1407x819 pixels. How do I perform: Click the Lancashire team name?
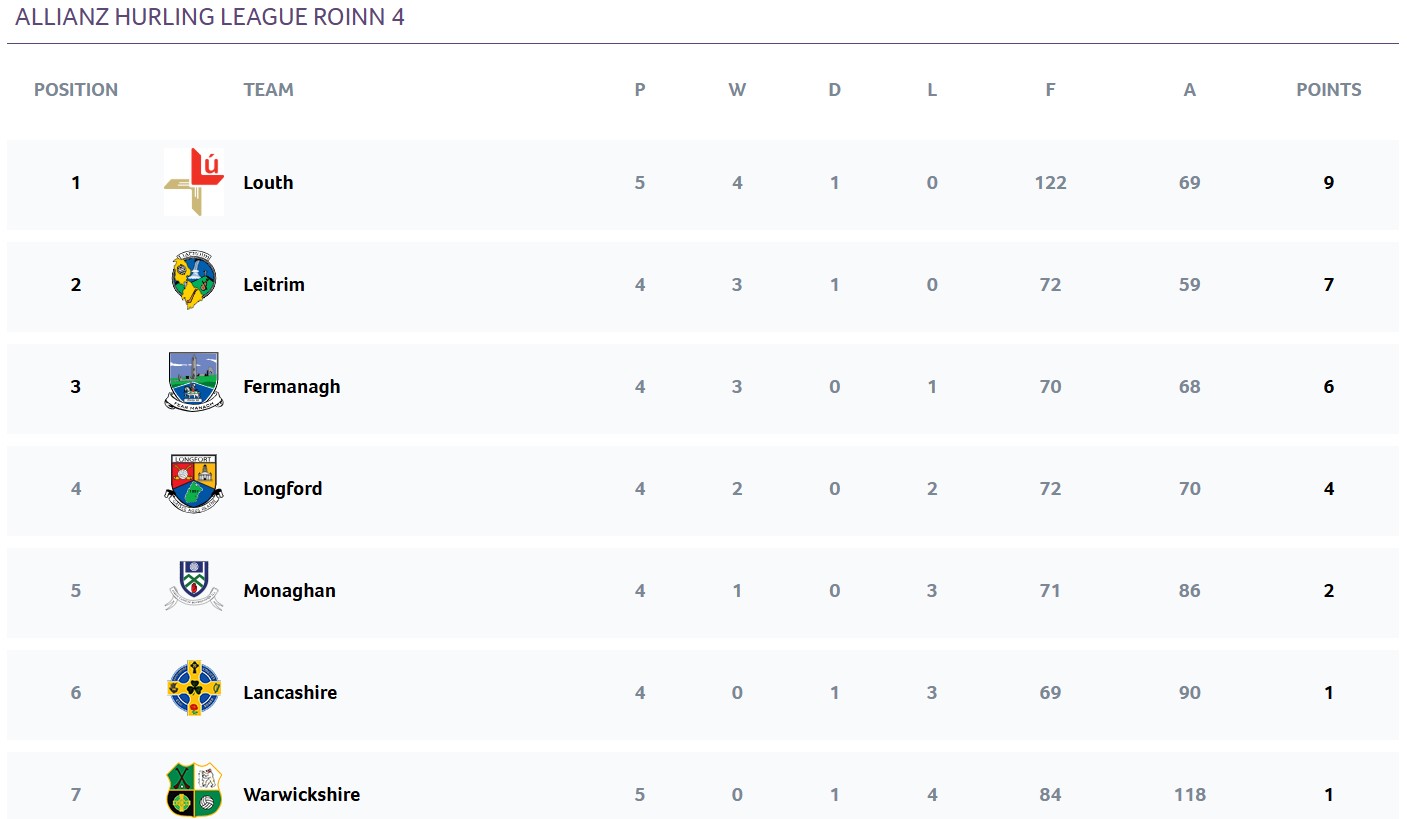(290, 693)
